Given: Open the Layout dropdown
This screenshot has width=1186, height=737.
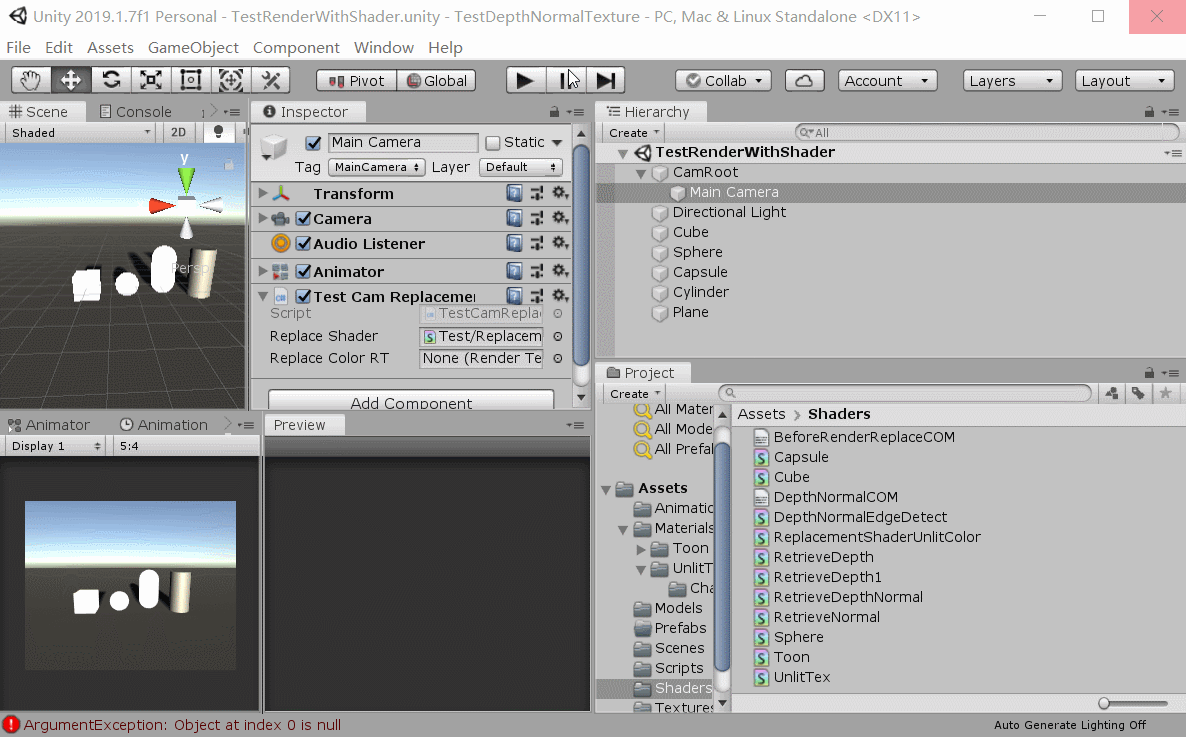Looking at the screenshot, I should 1124,81.
